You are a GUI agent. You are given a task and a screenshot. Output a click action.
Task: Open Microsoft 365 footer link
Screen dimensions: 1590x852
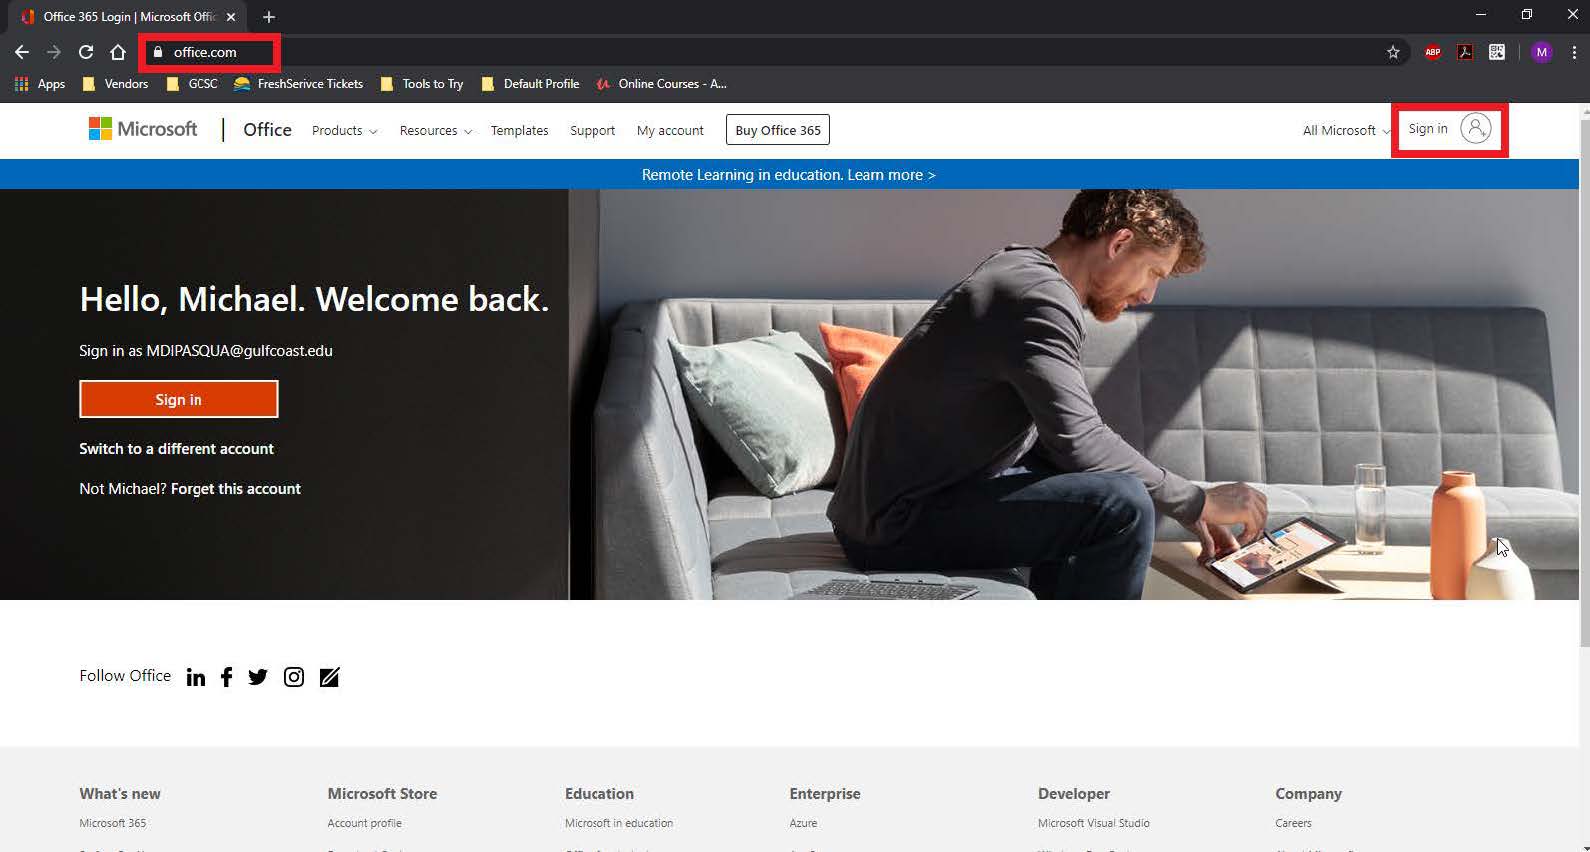[113, 823]
